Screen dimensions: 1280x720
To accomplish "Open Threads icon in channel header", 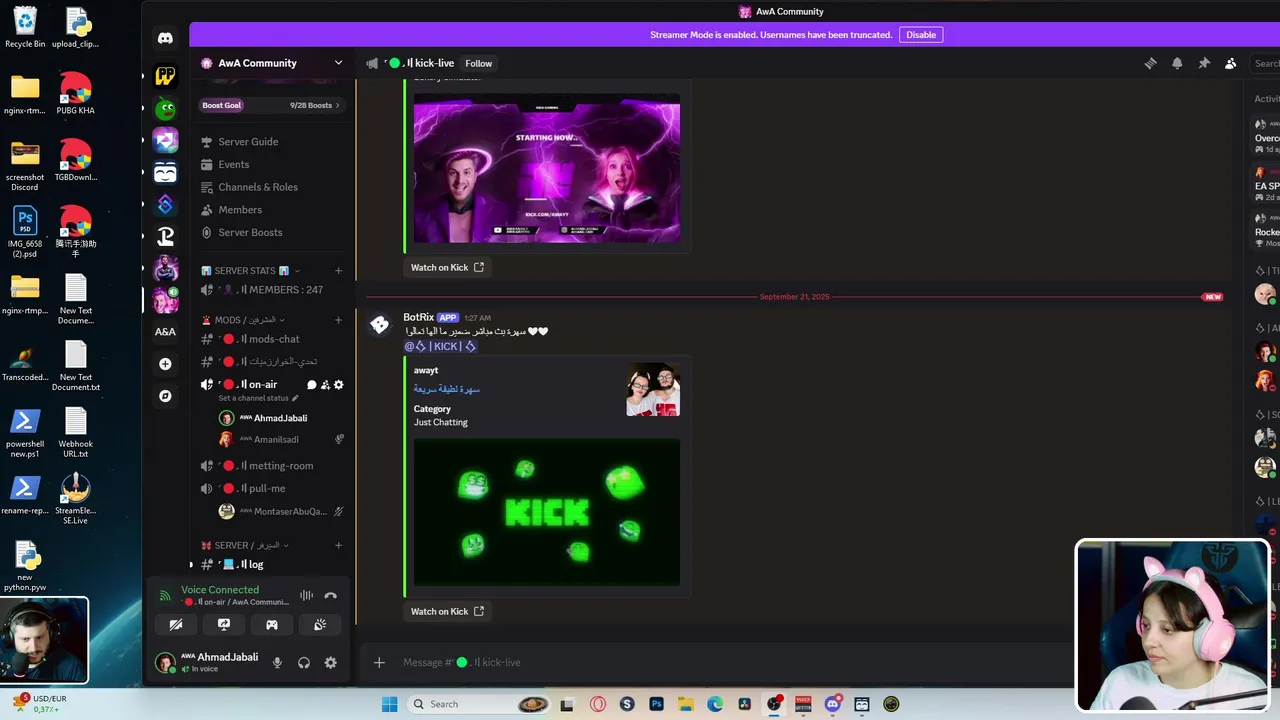I will [1150, 63].
